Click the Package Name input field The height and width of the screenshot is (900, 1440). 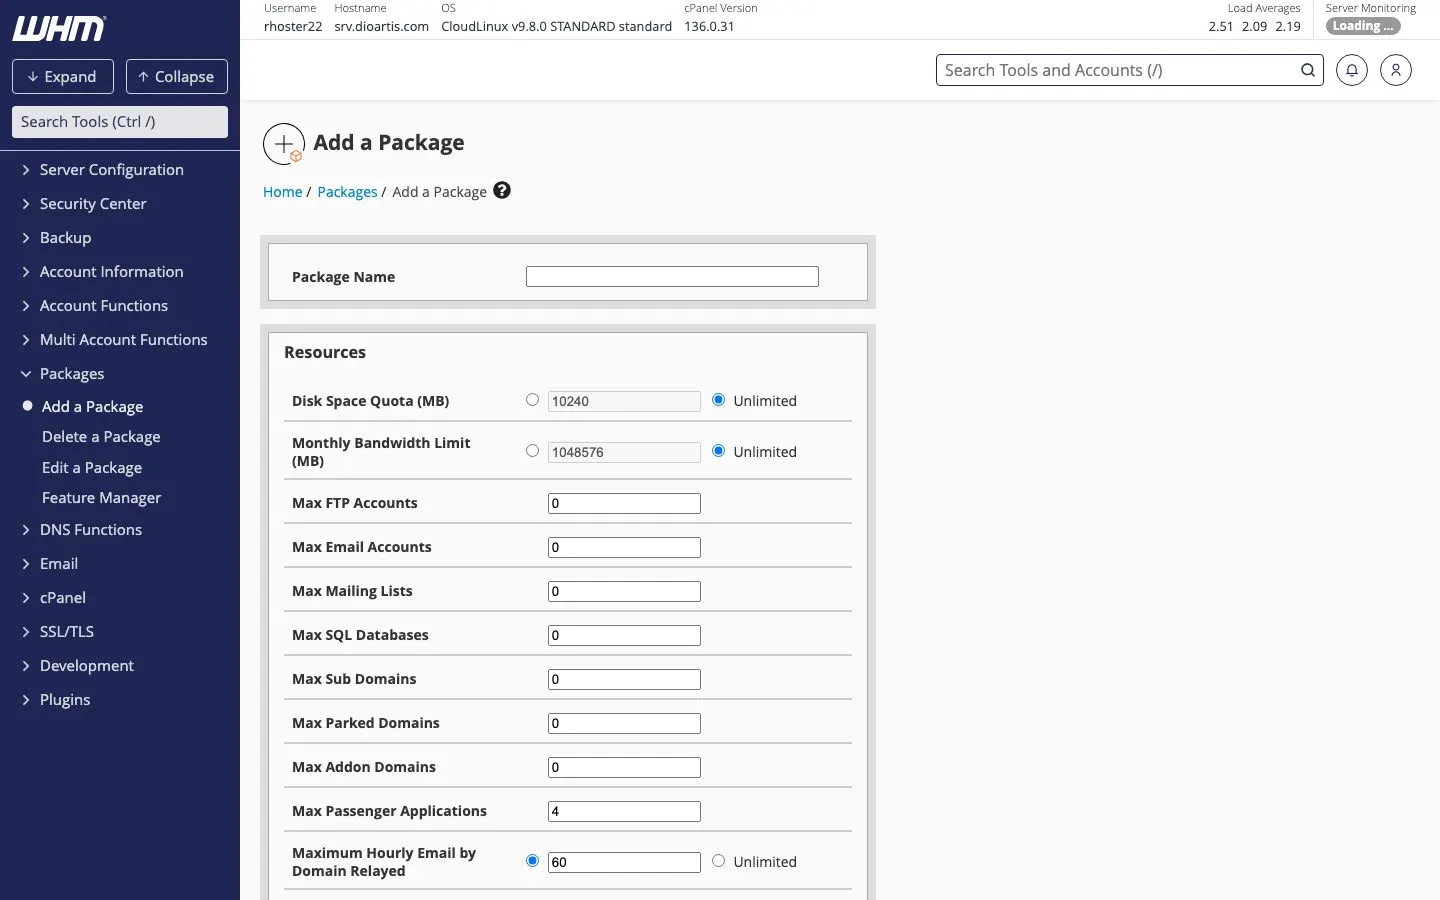click(672, 277)
